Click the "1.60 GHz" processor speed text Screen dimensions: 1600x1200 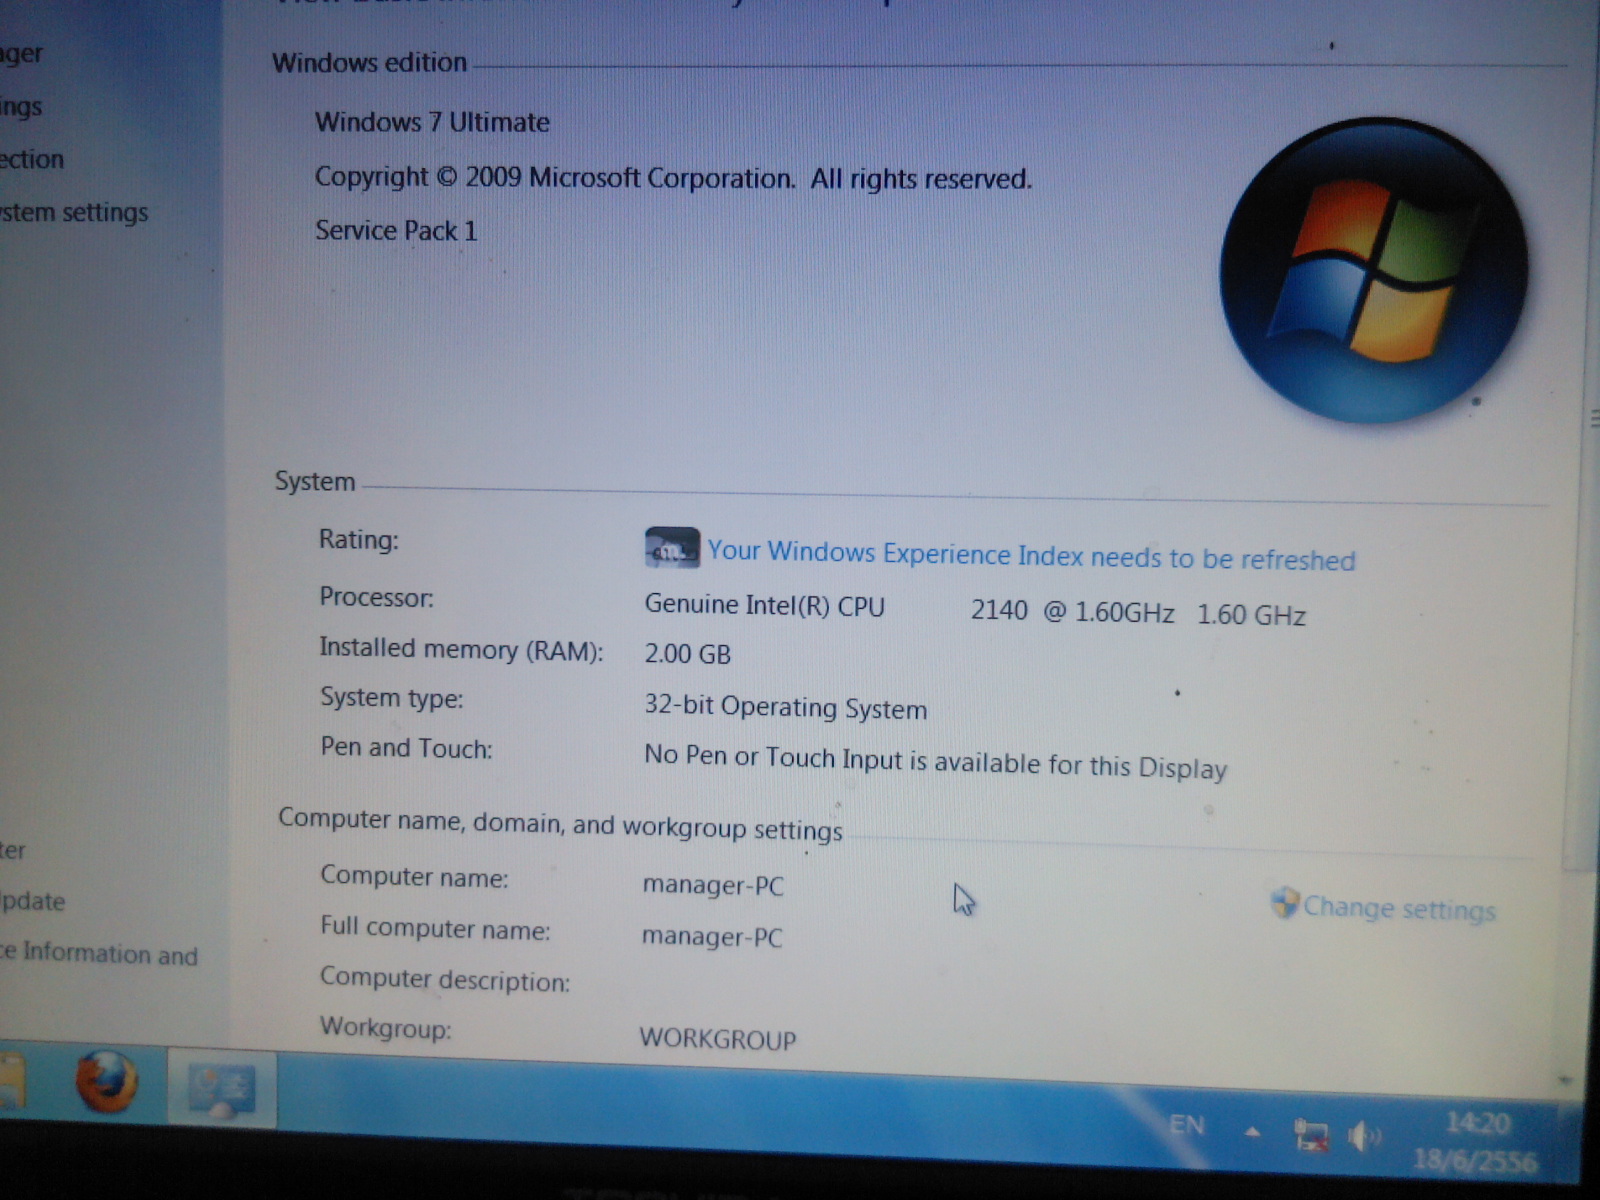coord(1251,614)
